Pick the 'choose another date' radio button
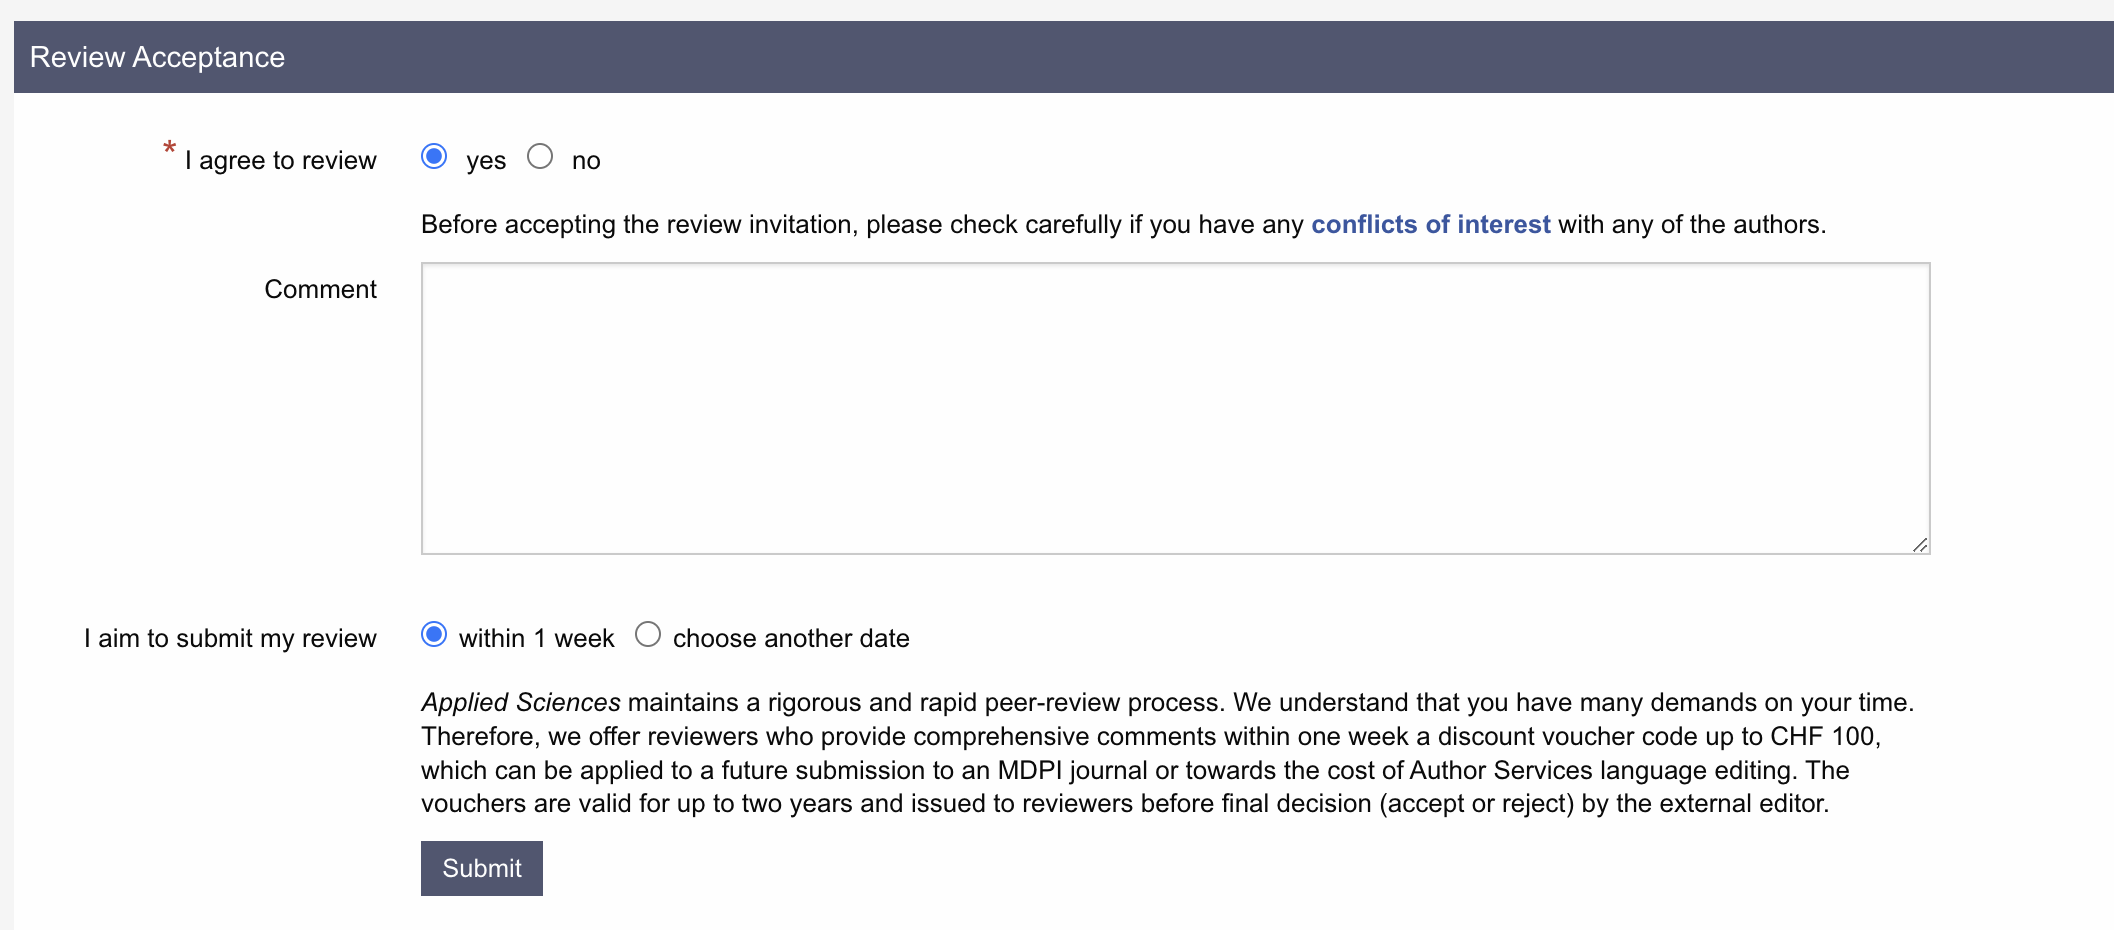Image resolution: width=2114 pixels, height=930 pixels. click(x=648, y=635)
